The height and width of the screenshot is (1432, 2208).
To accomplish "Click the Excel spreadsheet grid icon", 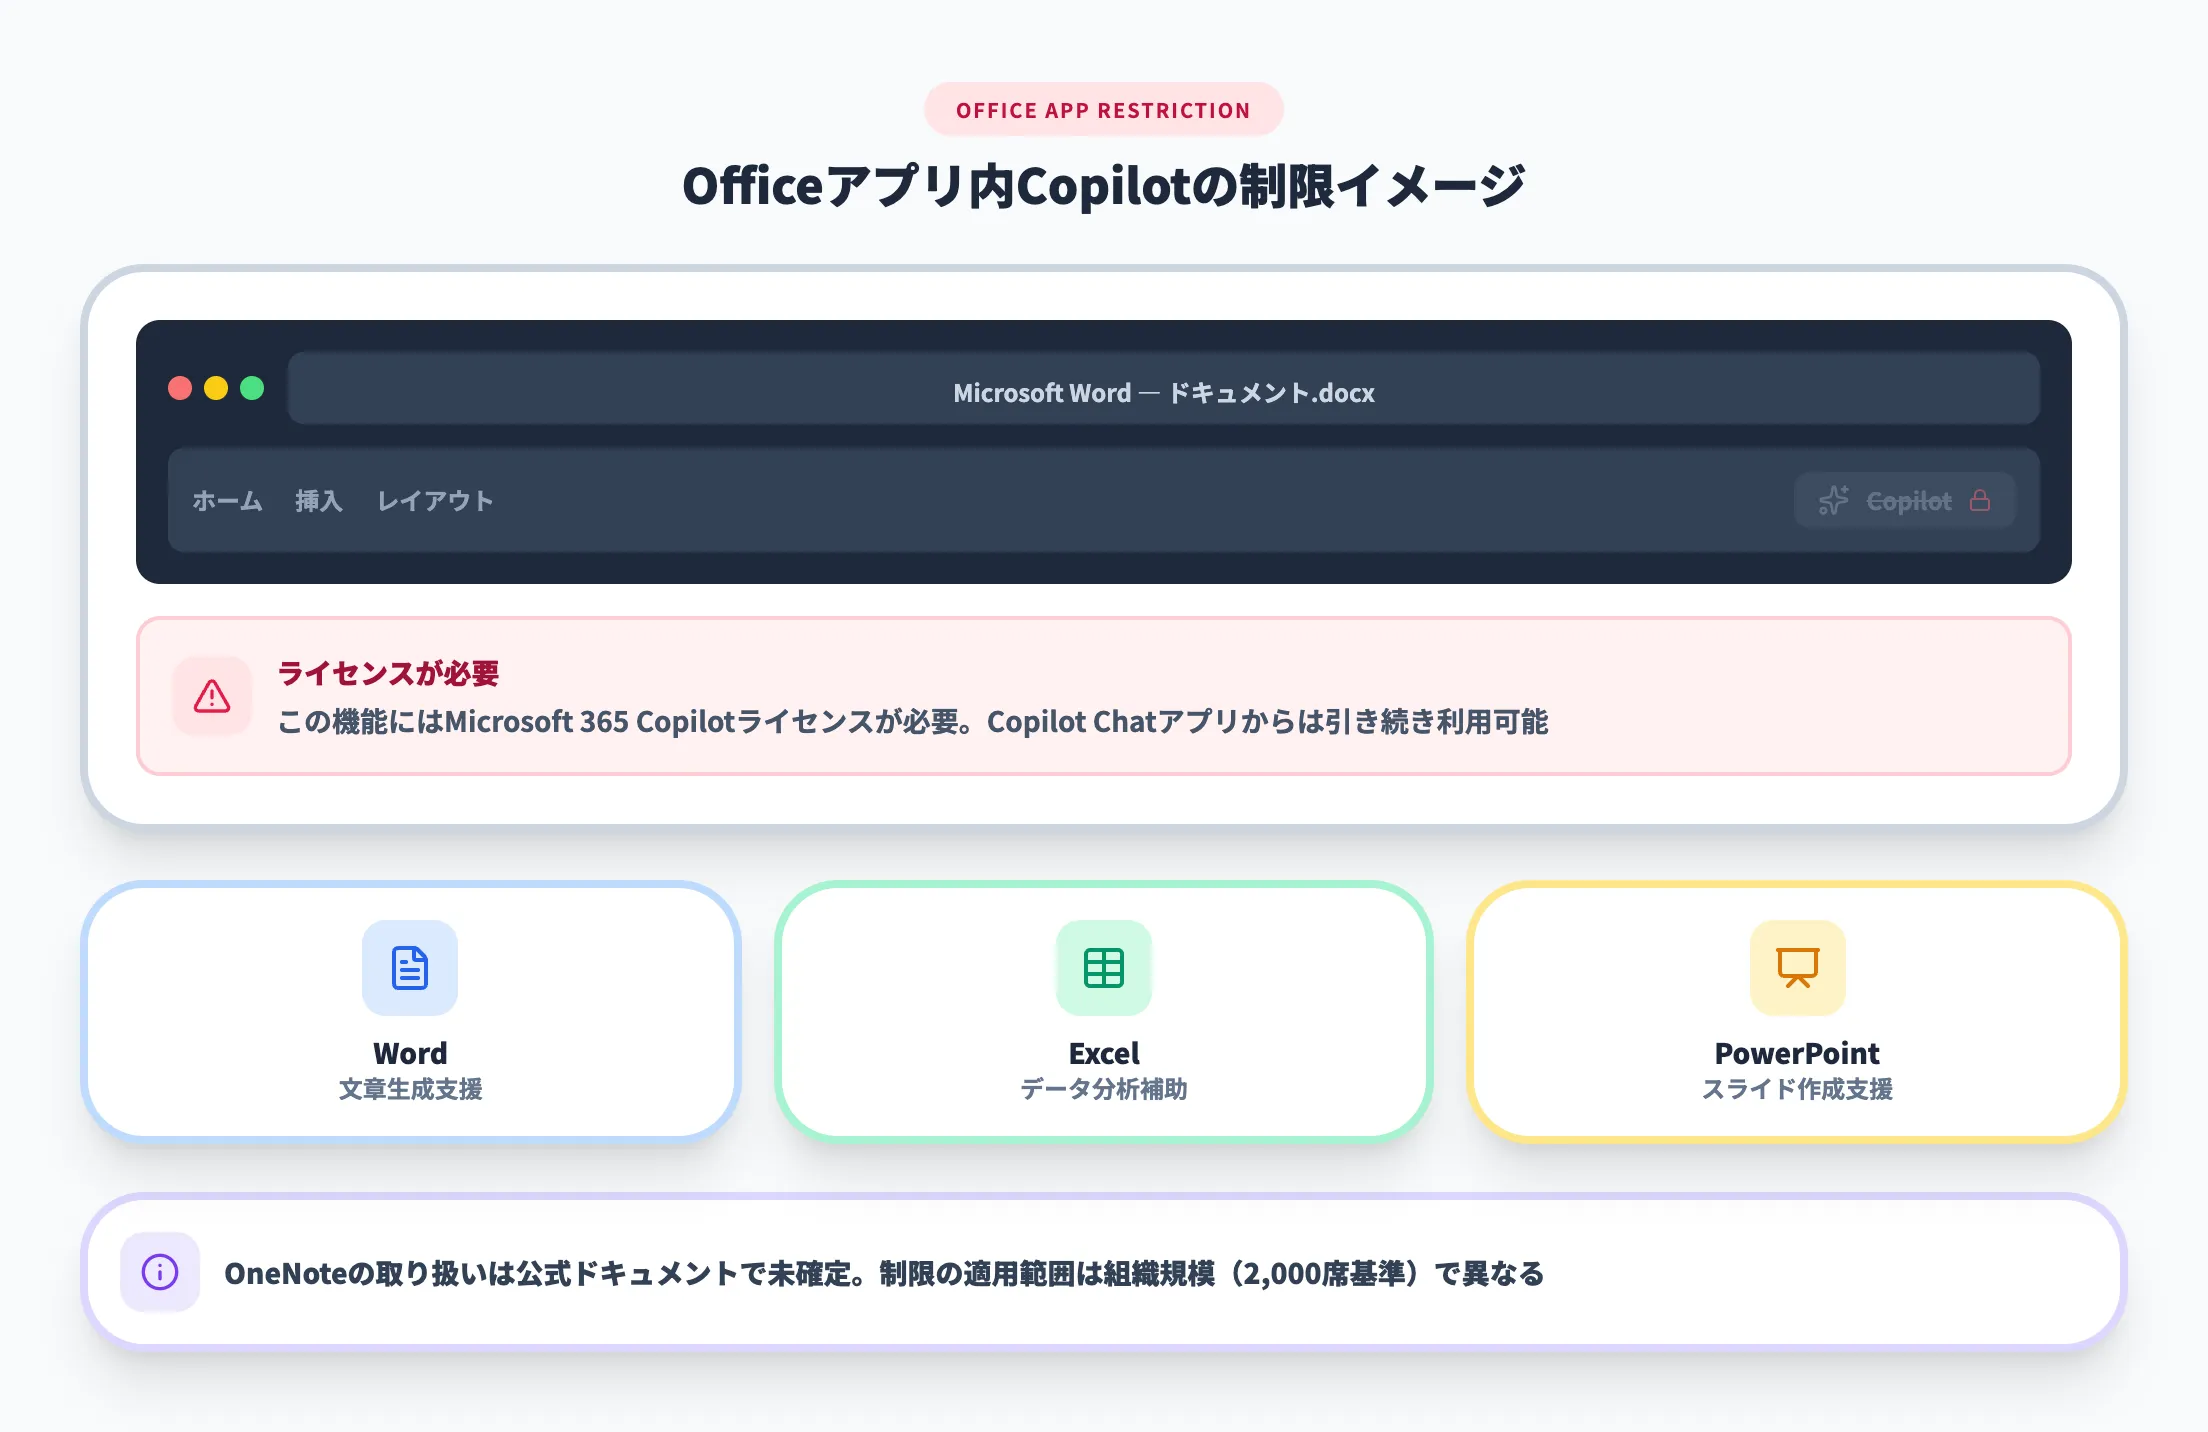I will [1104, 968].
